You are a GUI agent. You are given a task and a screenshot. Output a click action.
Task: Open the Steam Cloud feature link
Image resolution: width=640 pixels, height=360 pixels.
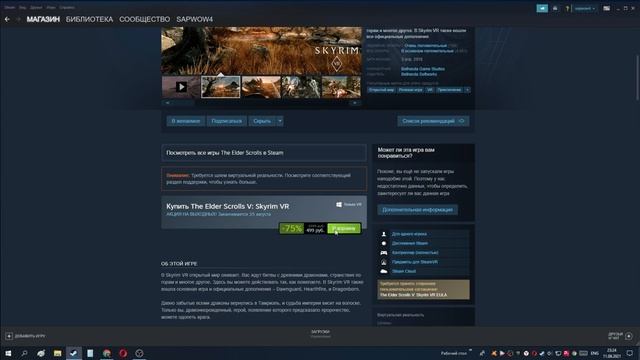point(404,271)
